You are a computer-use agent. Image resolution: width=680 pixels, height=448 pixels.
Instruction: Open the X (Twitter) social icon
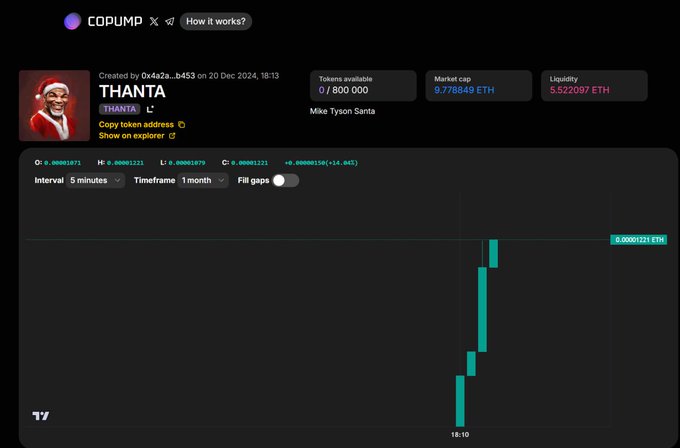coord(154,21)
